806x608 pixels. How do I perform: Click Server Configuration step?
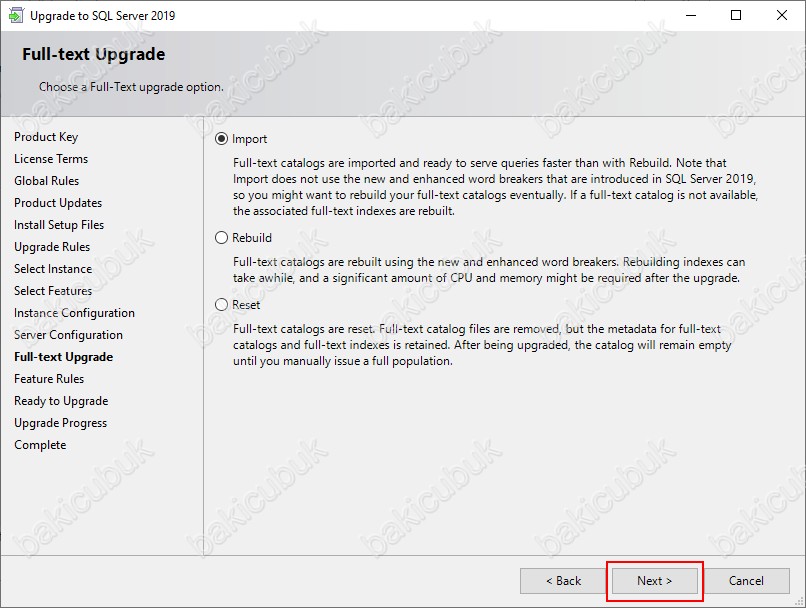tap(68, 335)
